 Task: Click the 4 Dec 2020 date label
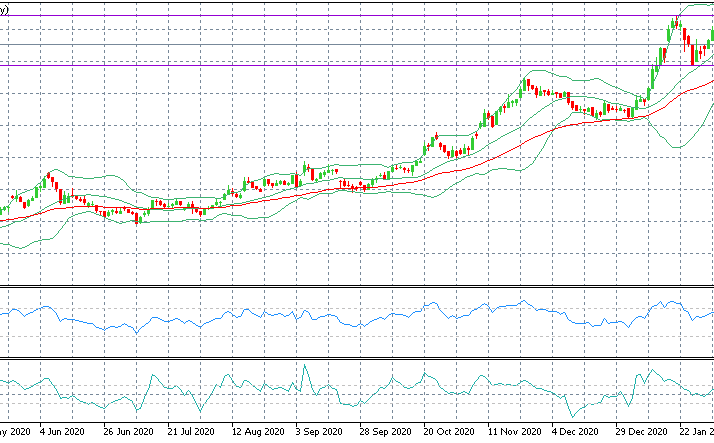pos(575,431)
